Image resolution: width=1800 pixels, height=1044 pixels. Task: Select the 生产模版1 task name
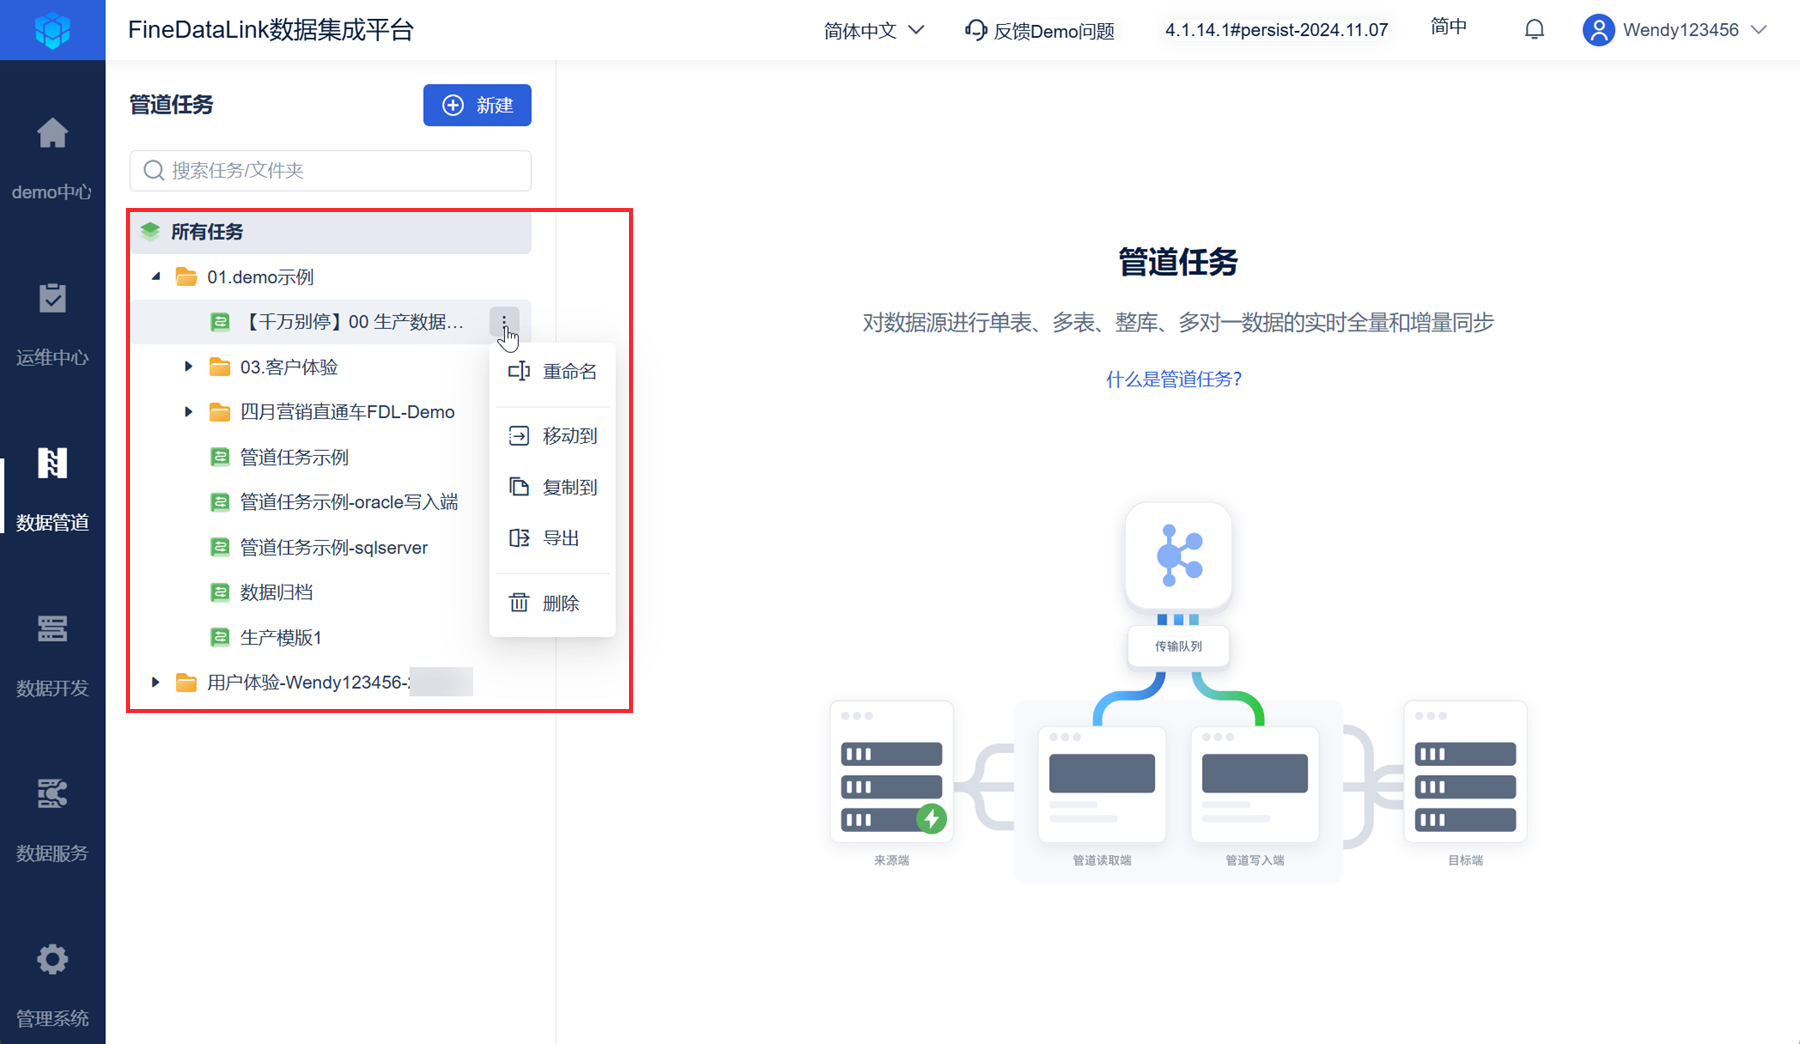tap(281, 637)
